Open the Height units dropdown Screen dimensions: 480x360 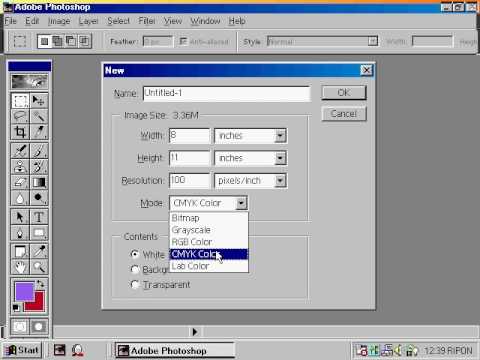pyautogui.click(x=280, y=158)
